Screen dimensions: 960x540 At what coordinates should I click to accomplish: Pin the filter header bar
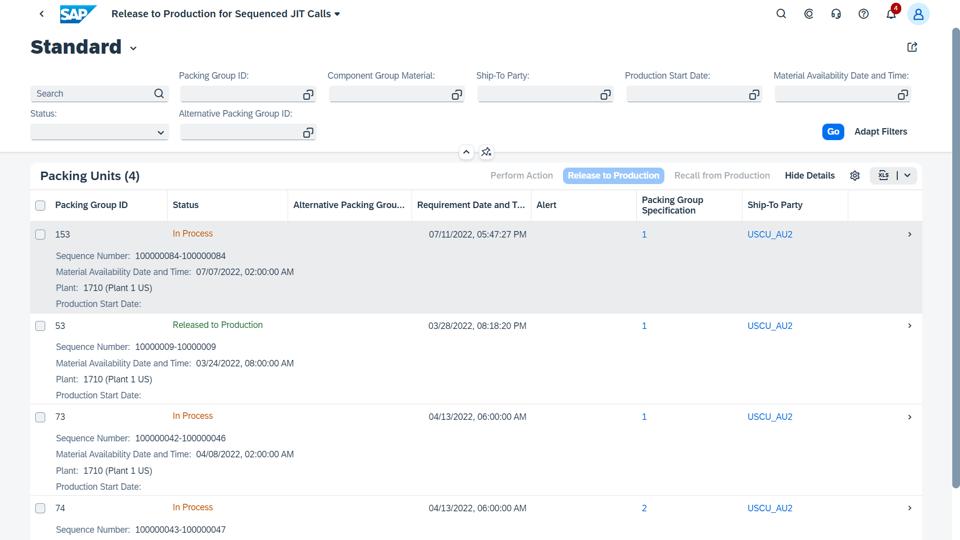click(486, 152)
